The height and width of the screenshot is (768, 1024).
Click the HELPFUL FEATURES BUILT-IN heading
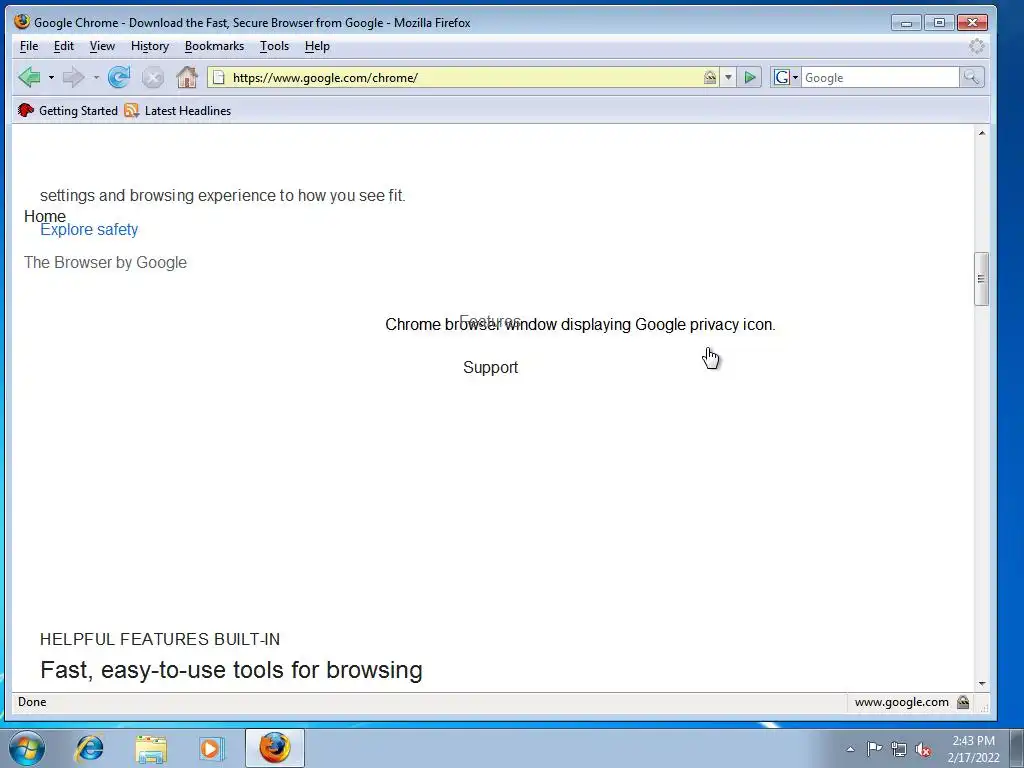160,639
